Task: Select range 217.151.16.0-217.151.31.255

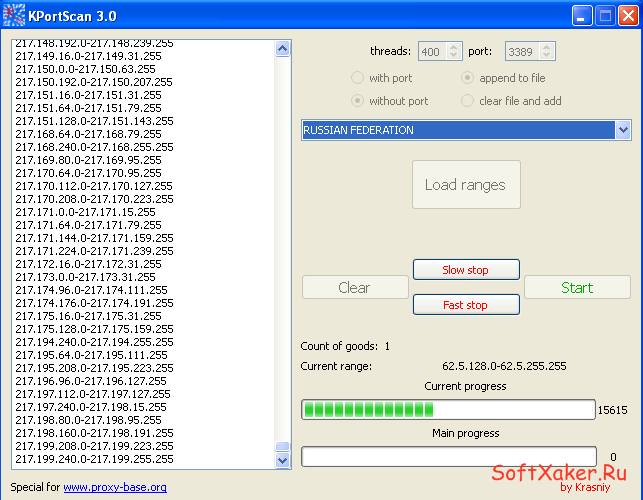Action: pyautogui.click(x=89, y=95)
